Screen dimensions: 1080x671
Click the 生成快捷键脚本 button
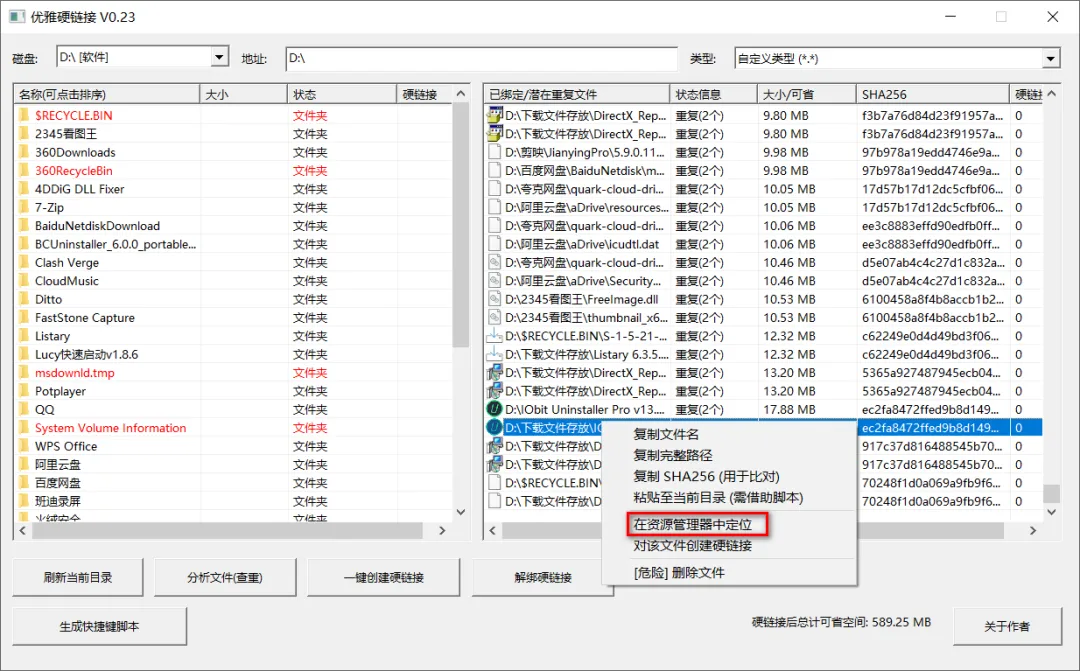99,626
